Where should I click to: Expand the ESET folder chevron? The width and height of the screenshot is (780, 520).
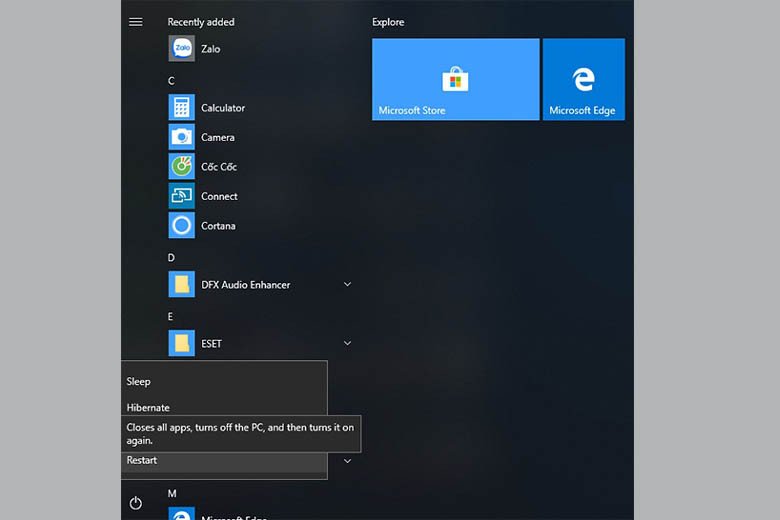pos(347,343)
